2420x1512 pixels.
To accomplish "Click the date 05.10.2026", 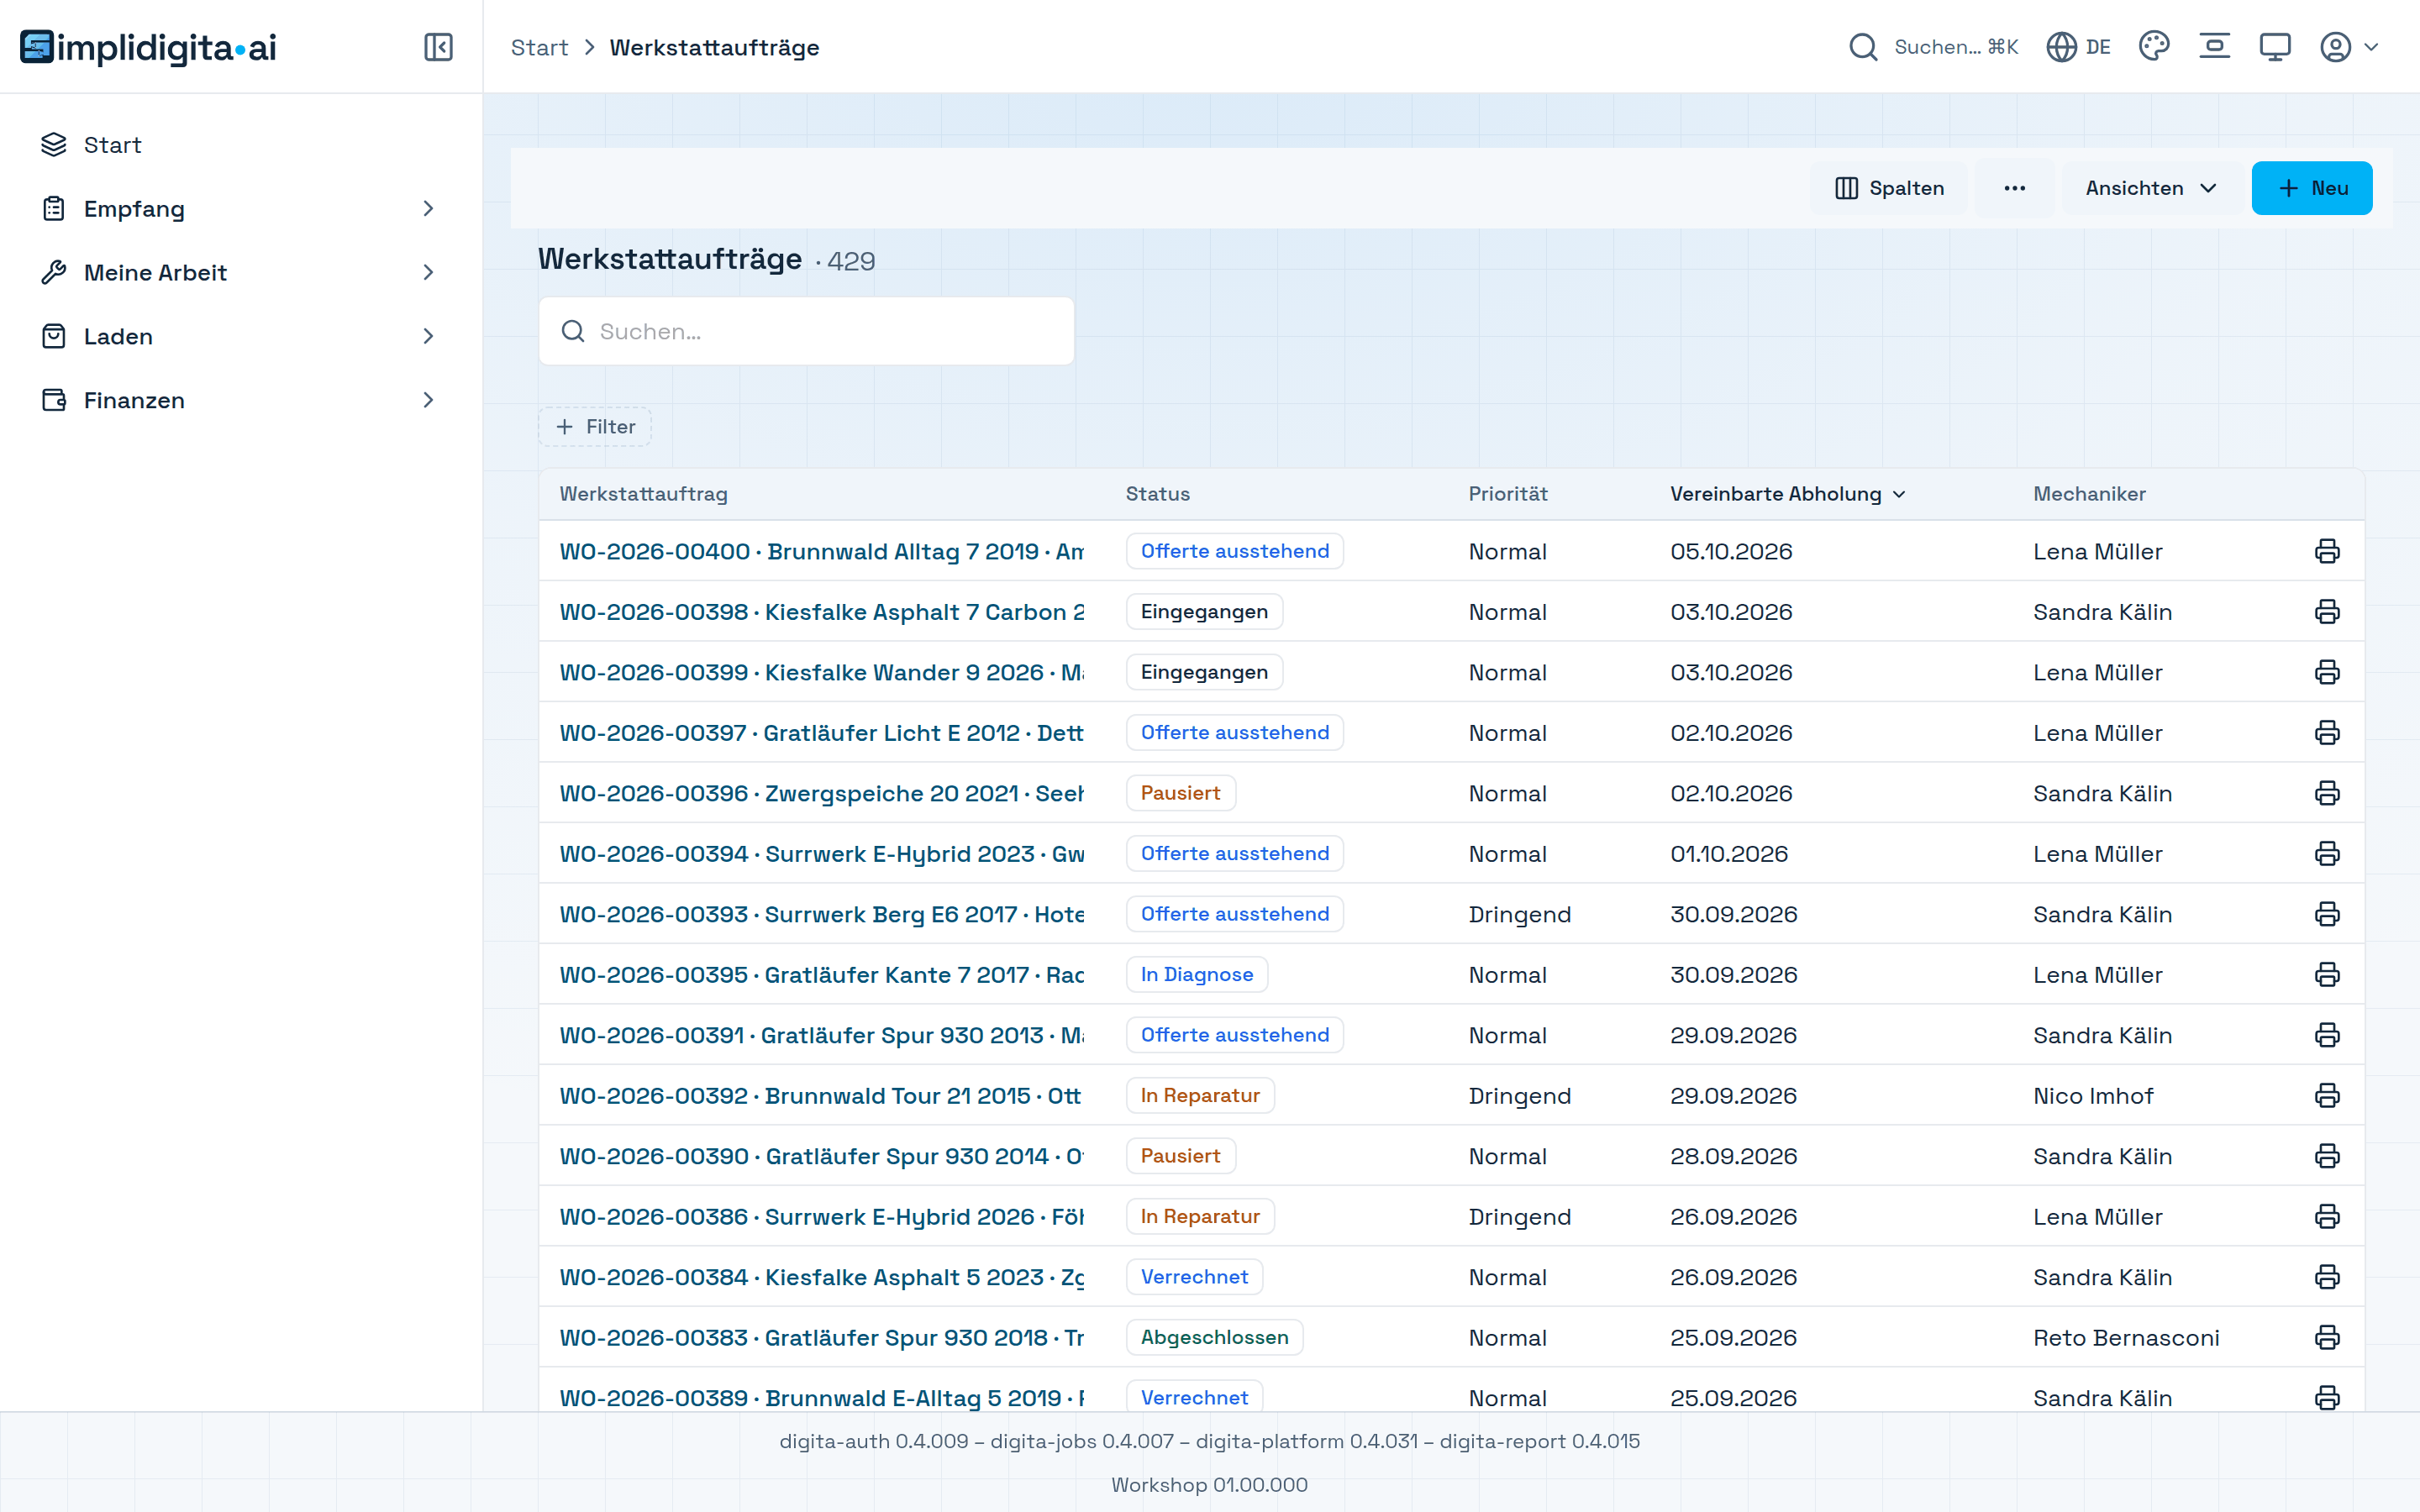I will (1731, 551).
